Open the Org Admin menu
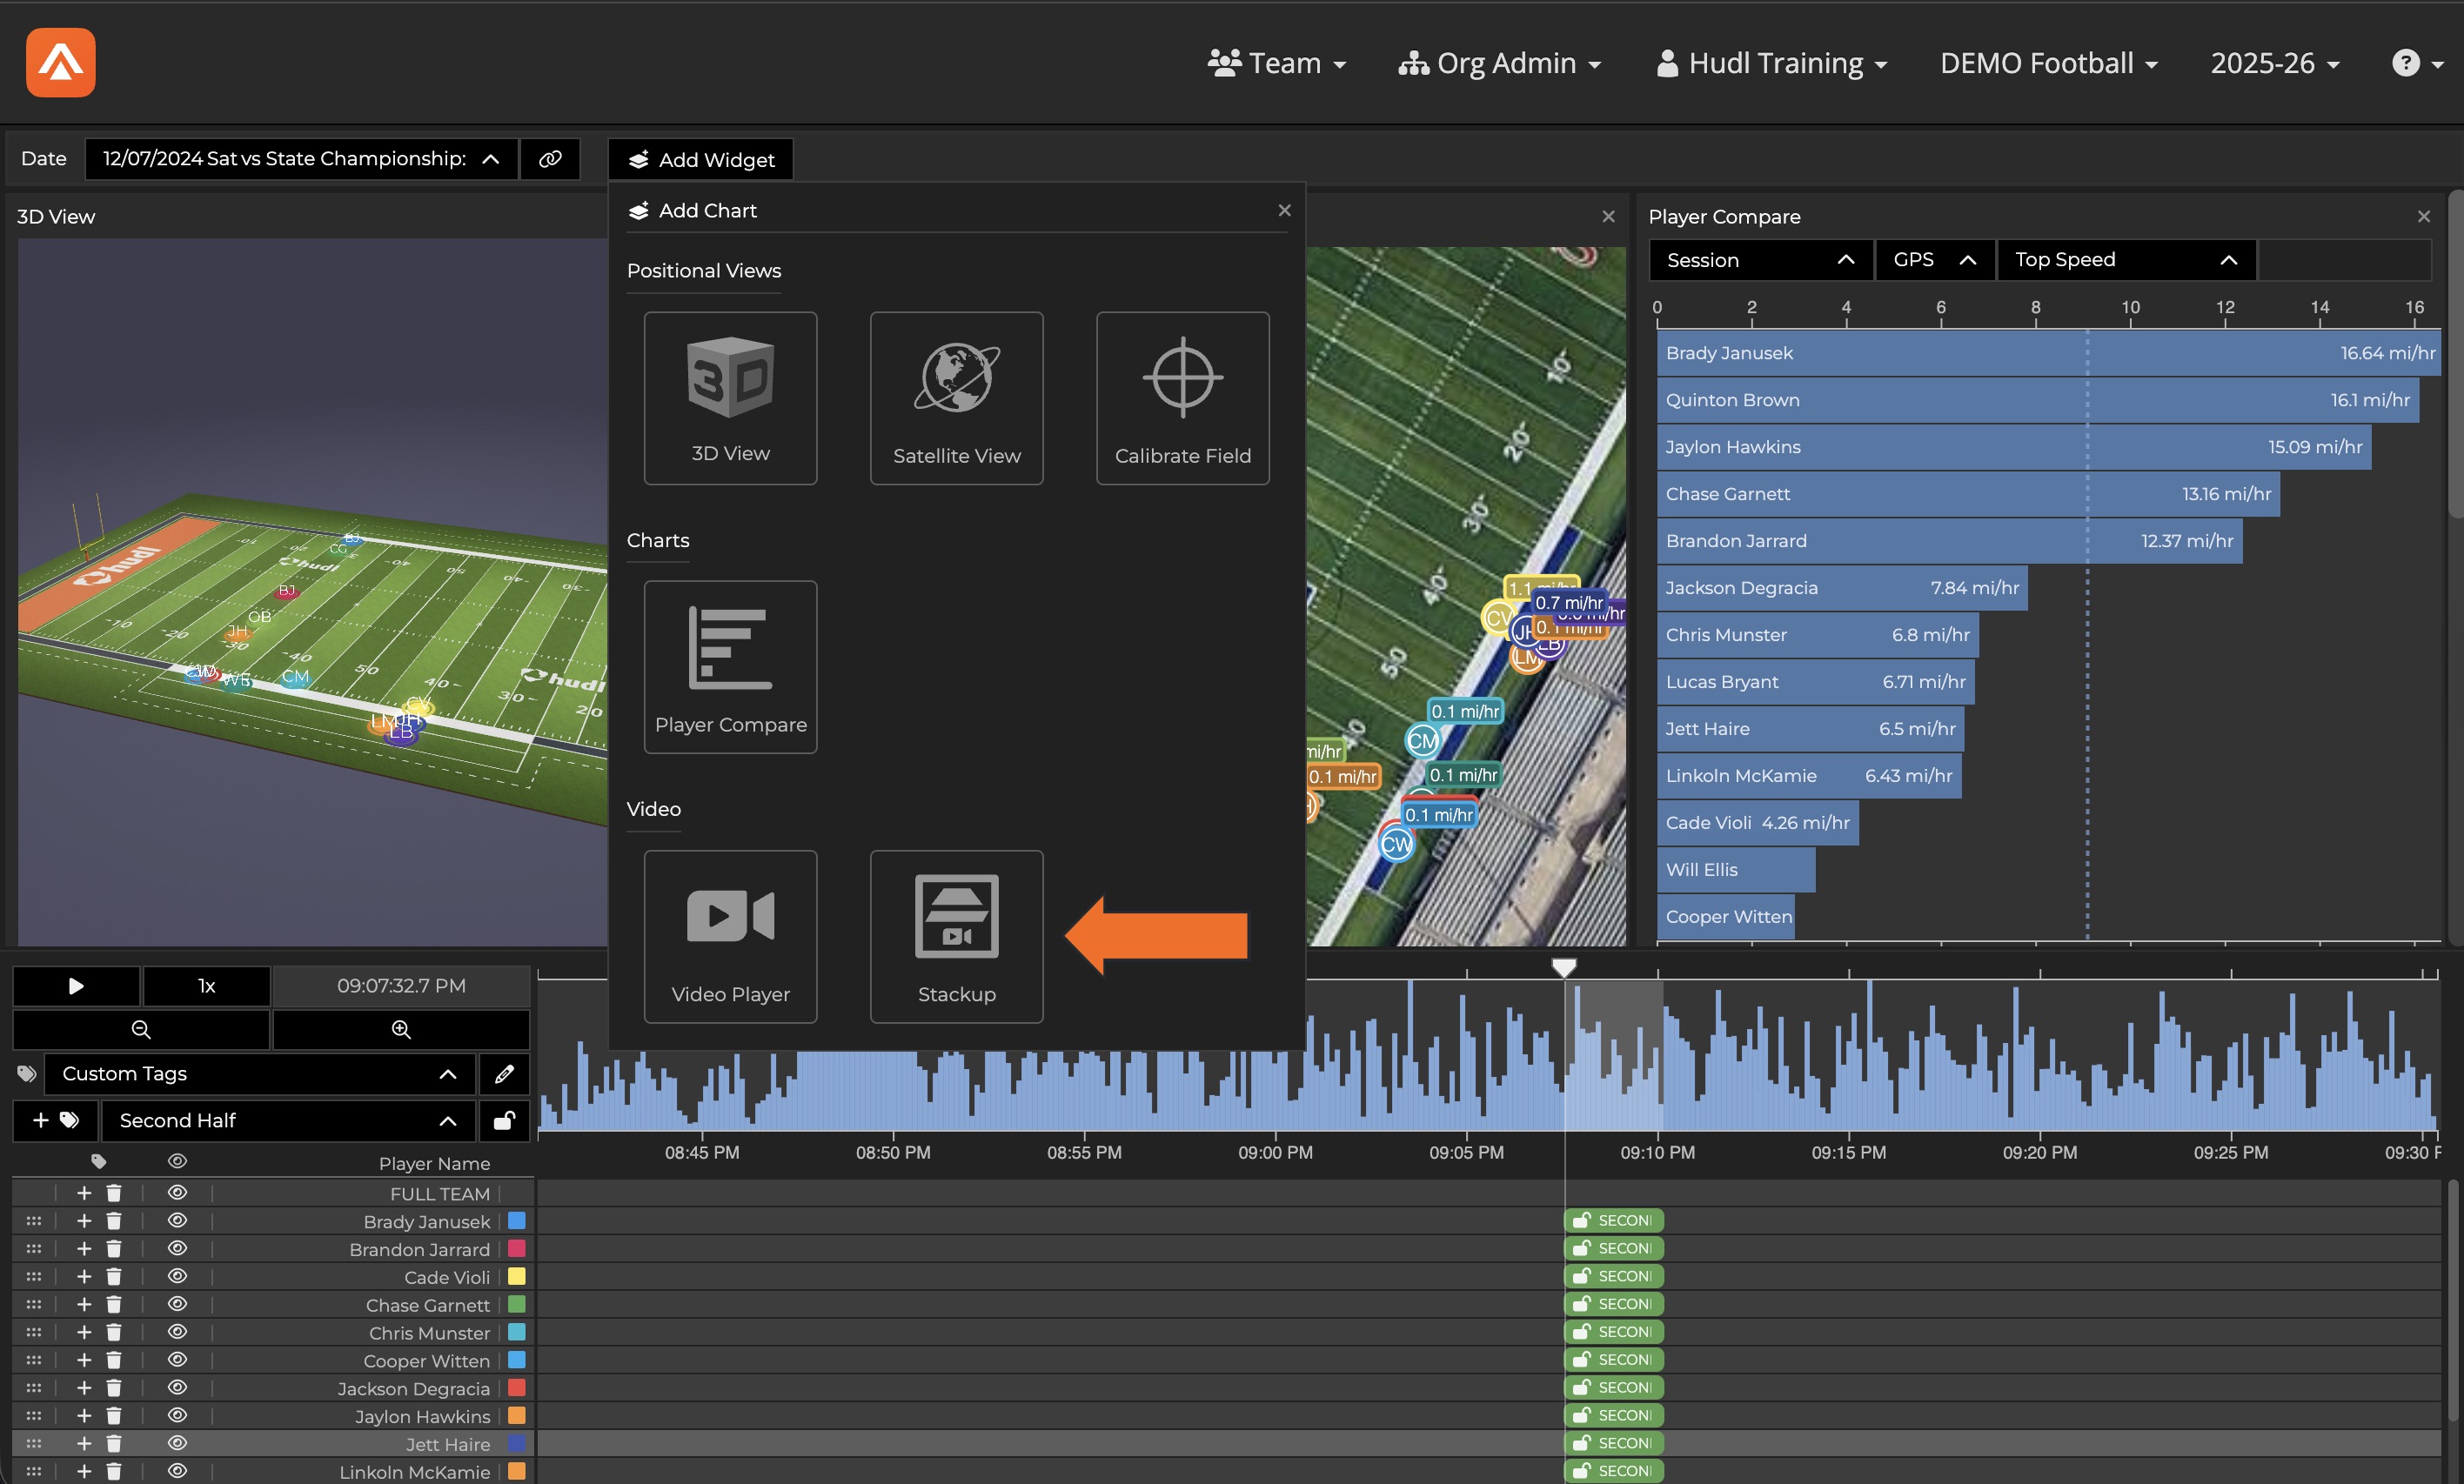 1499,63
